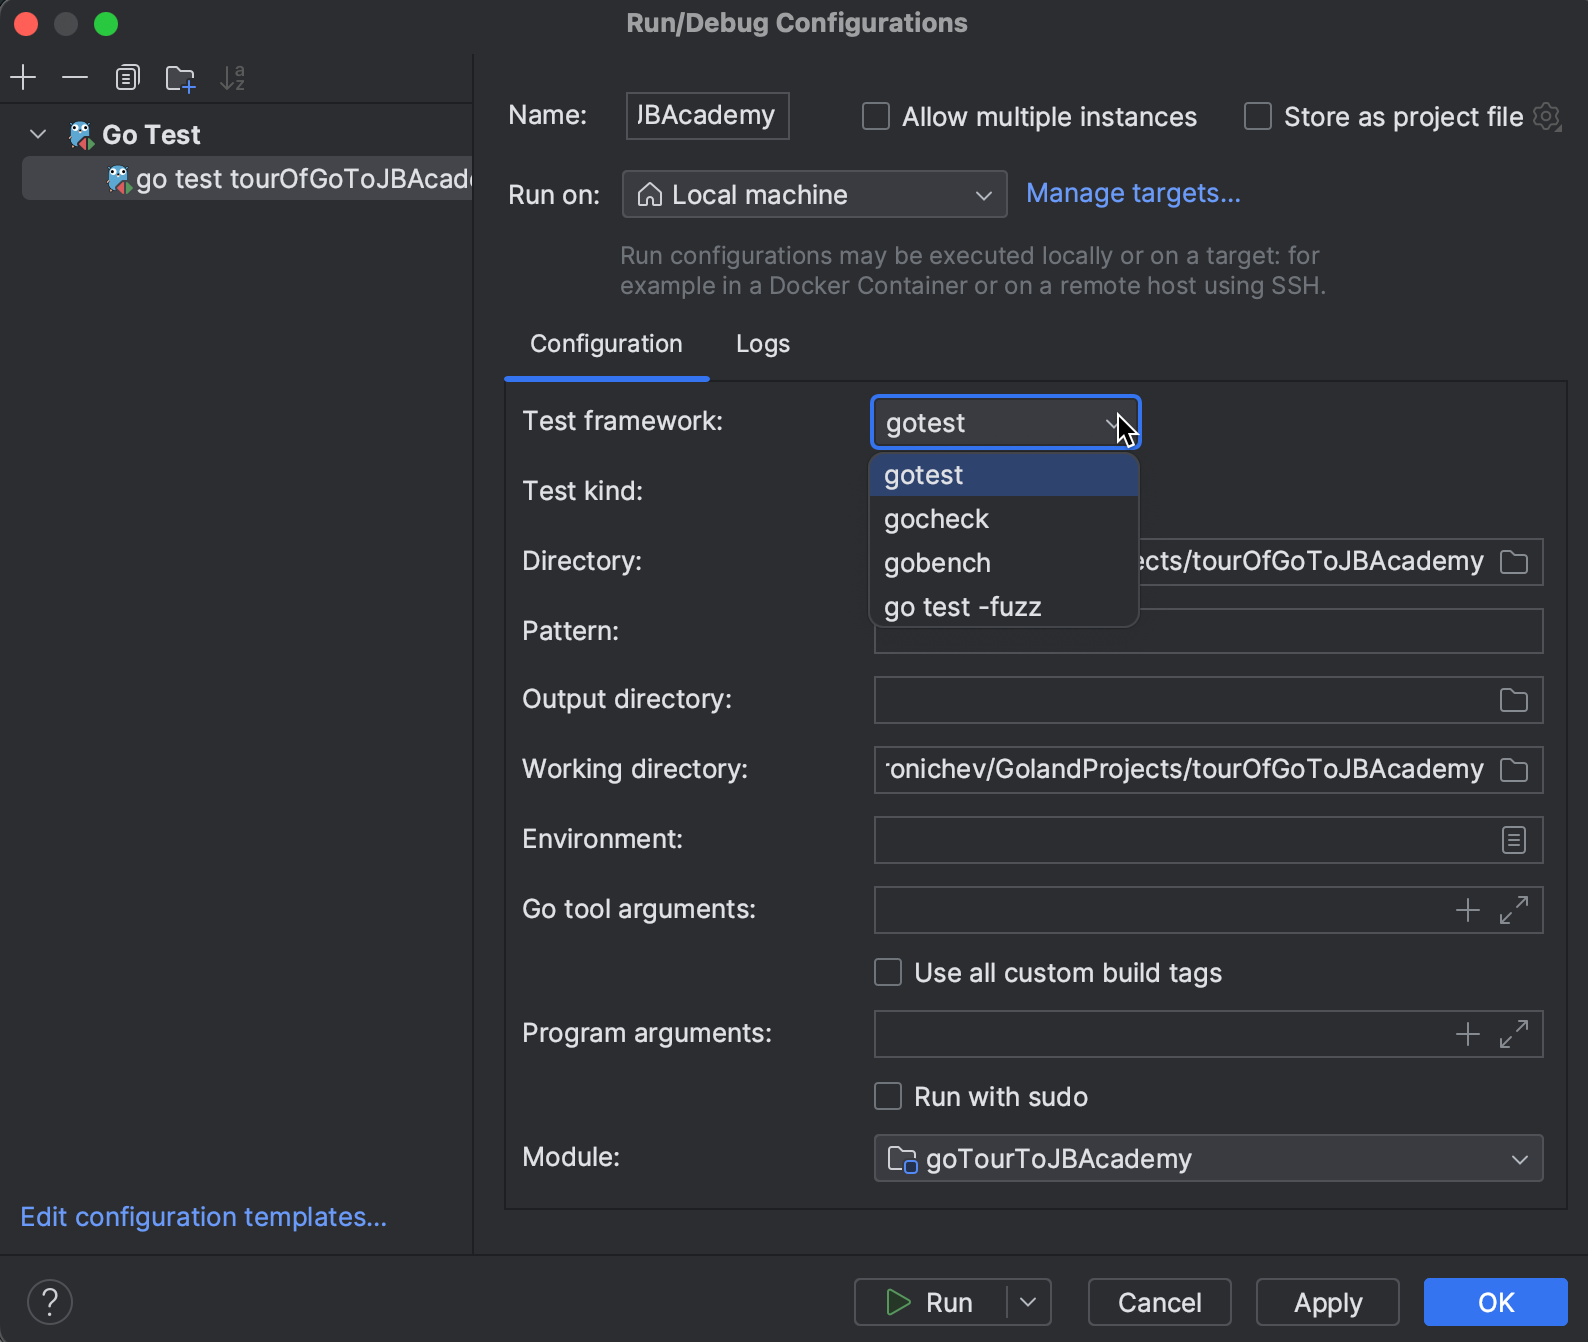The height and width of the screenshot is (1342, 1588).
Task: Collapse the Go Test tree node
Action: point(39,134)
